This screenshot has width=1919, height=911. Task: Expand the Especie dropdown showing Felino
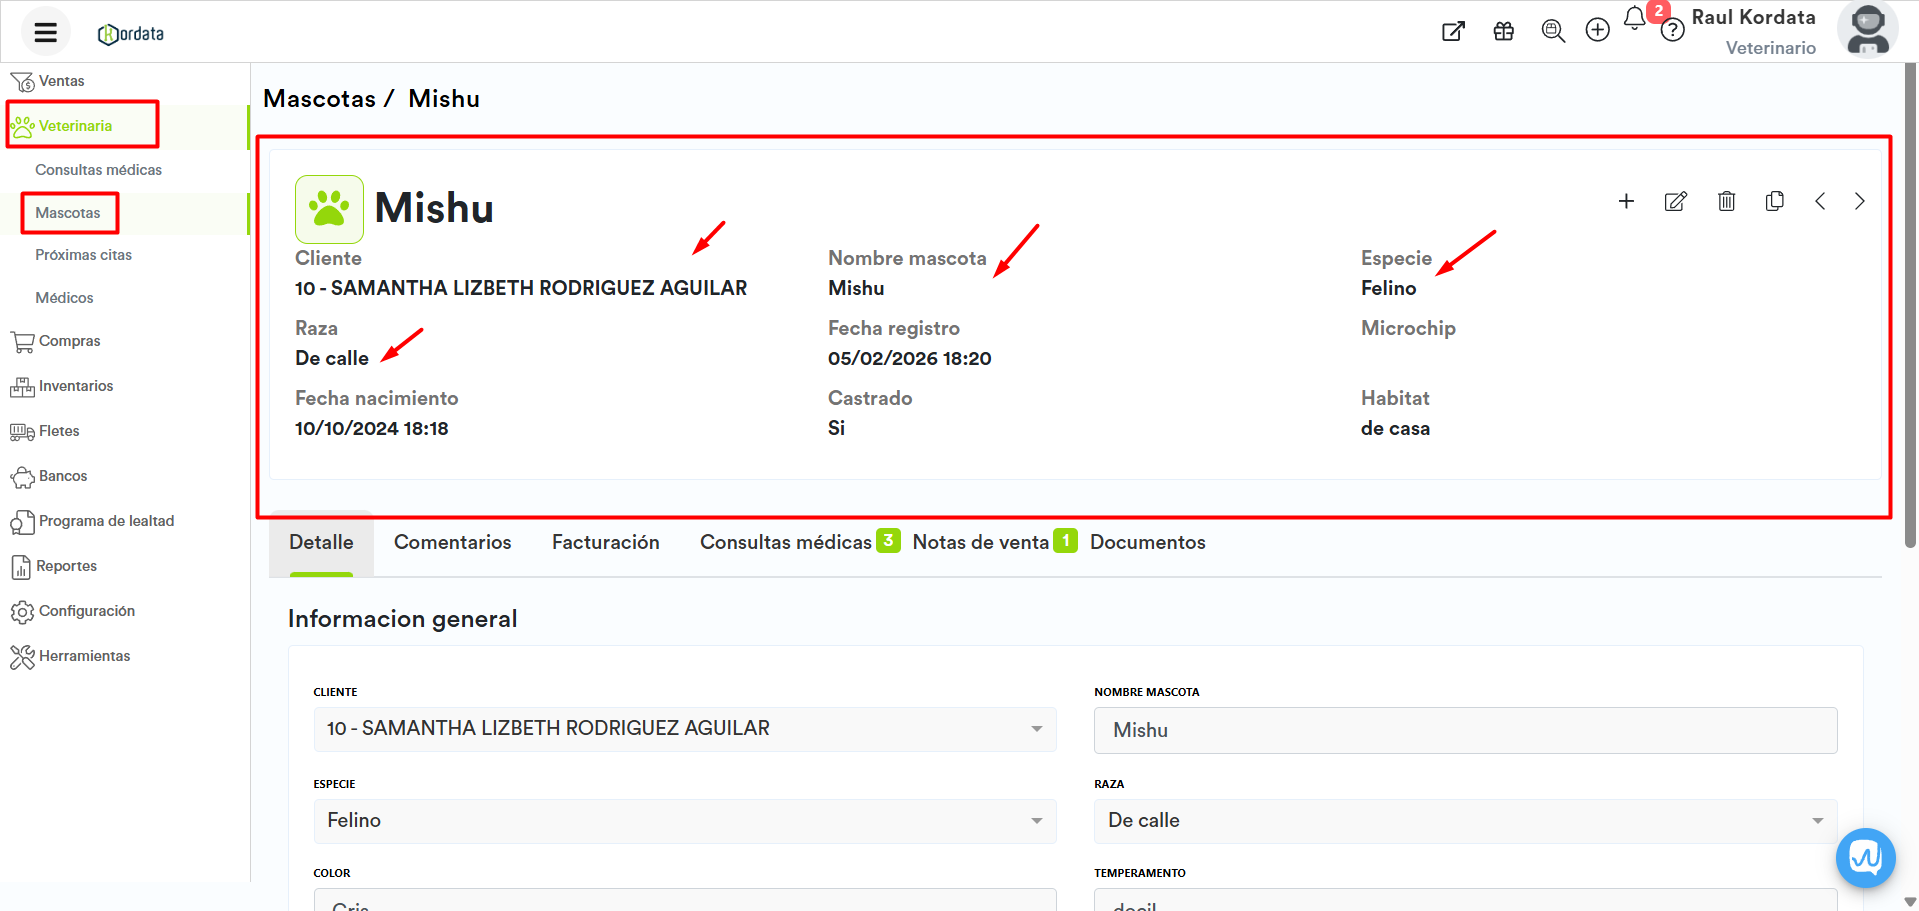point(1036,821)
